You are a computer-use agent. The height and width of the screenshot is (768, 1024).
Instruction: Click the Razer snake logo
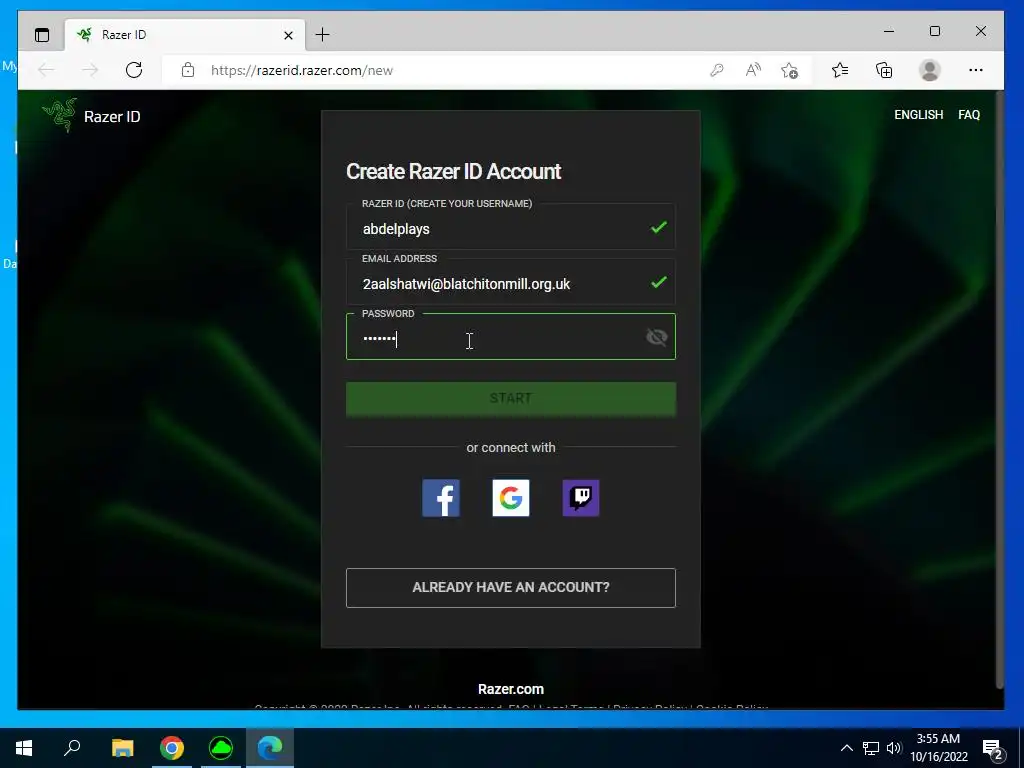coord(59,115)
